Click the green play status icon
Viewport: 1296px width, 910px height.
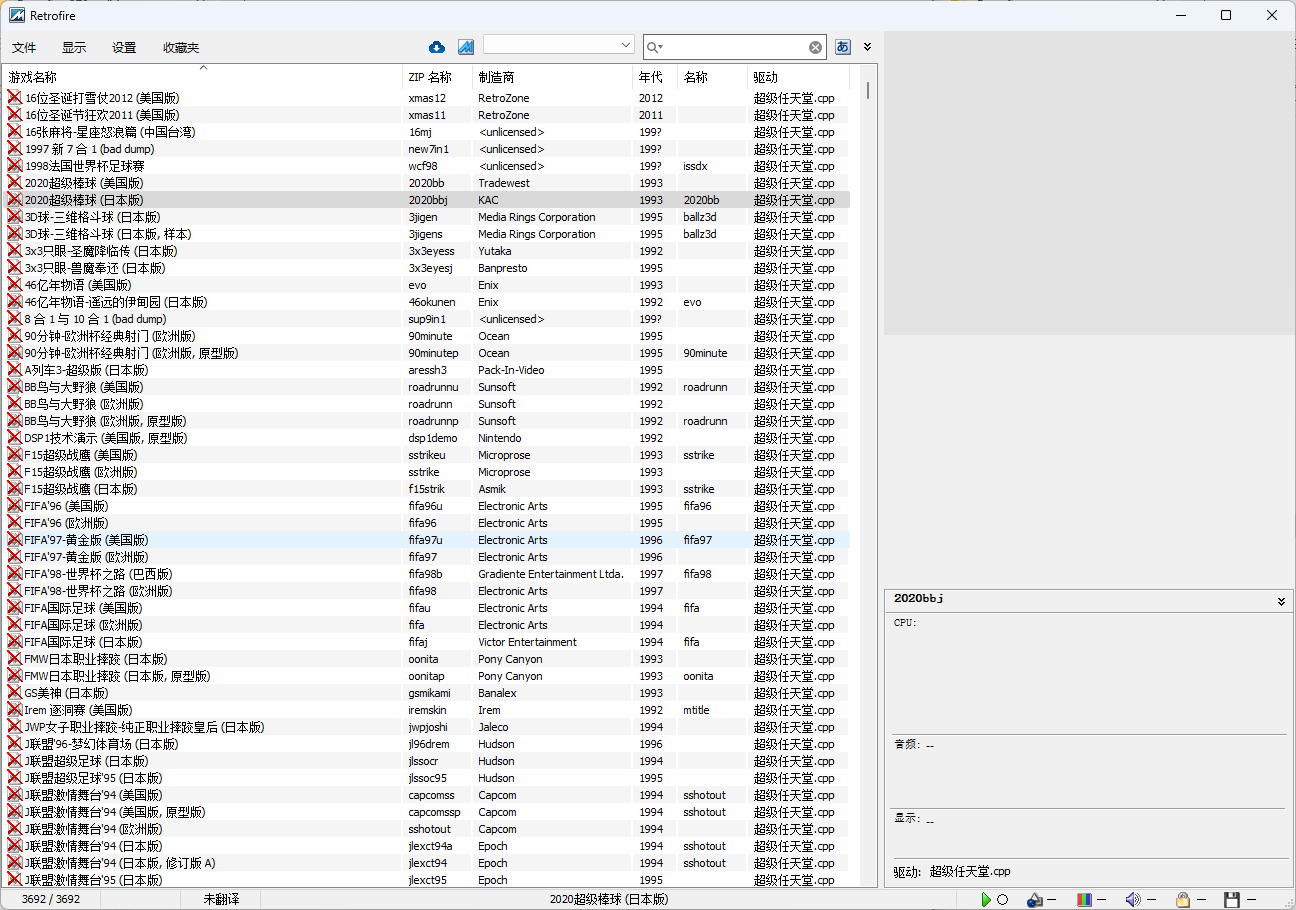point(986,900)
